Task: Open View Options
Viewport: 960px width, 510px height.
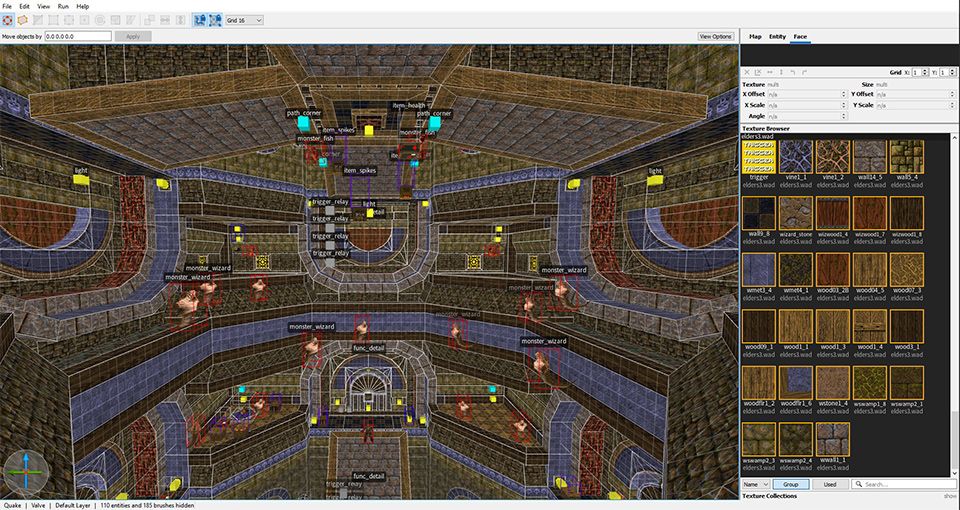Action: [x=715, y=36]
